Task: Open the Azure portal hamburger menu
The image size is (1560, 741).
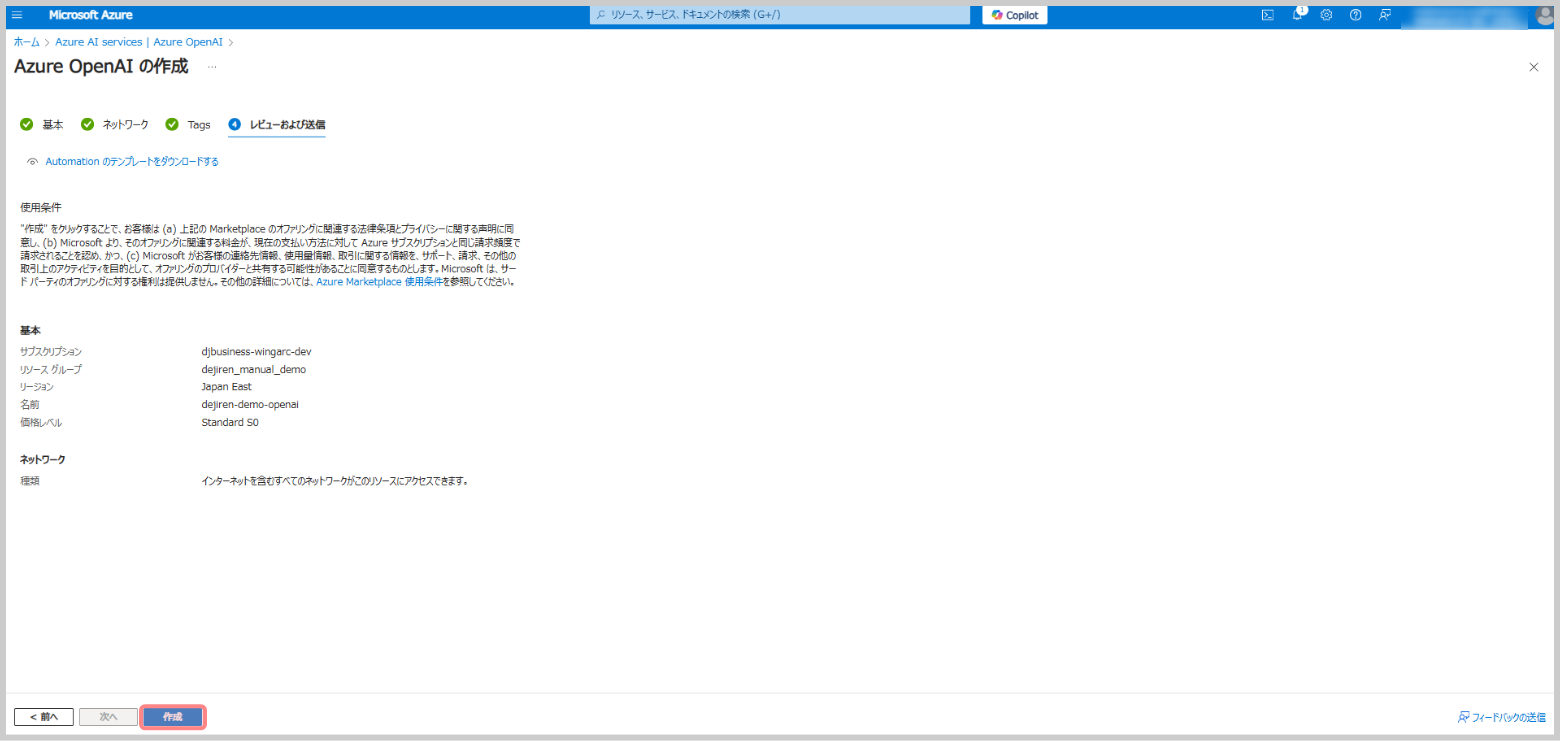Action: tap(17, 15)
